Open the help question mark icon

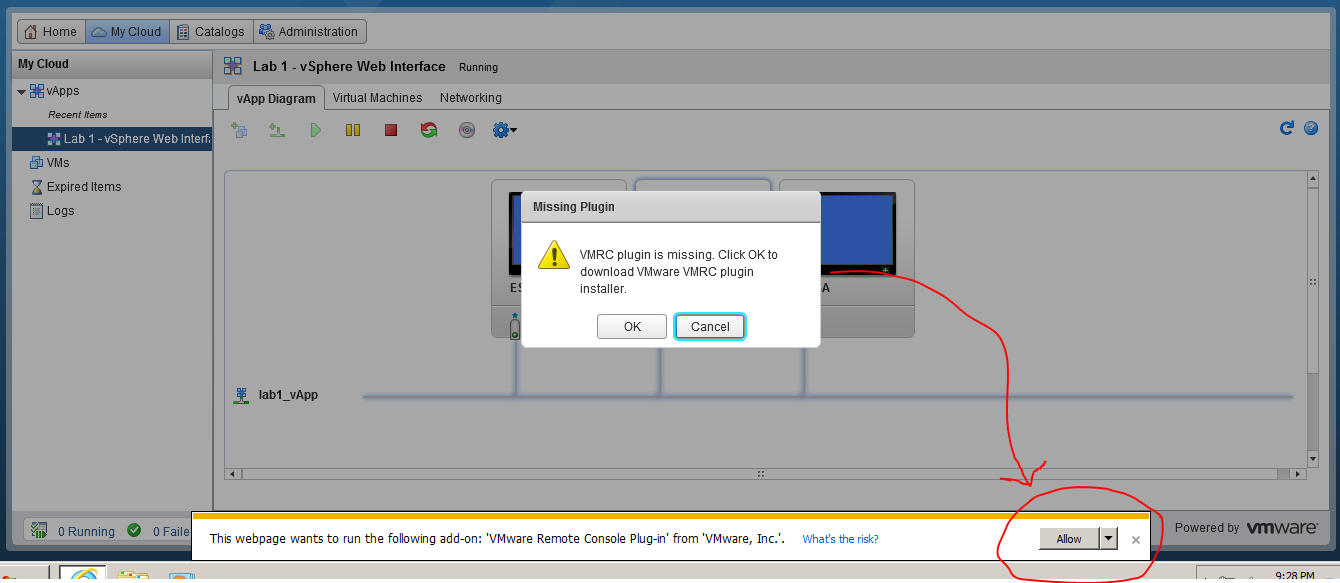click(1310, 128)
